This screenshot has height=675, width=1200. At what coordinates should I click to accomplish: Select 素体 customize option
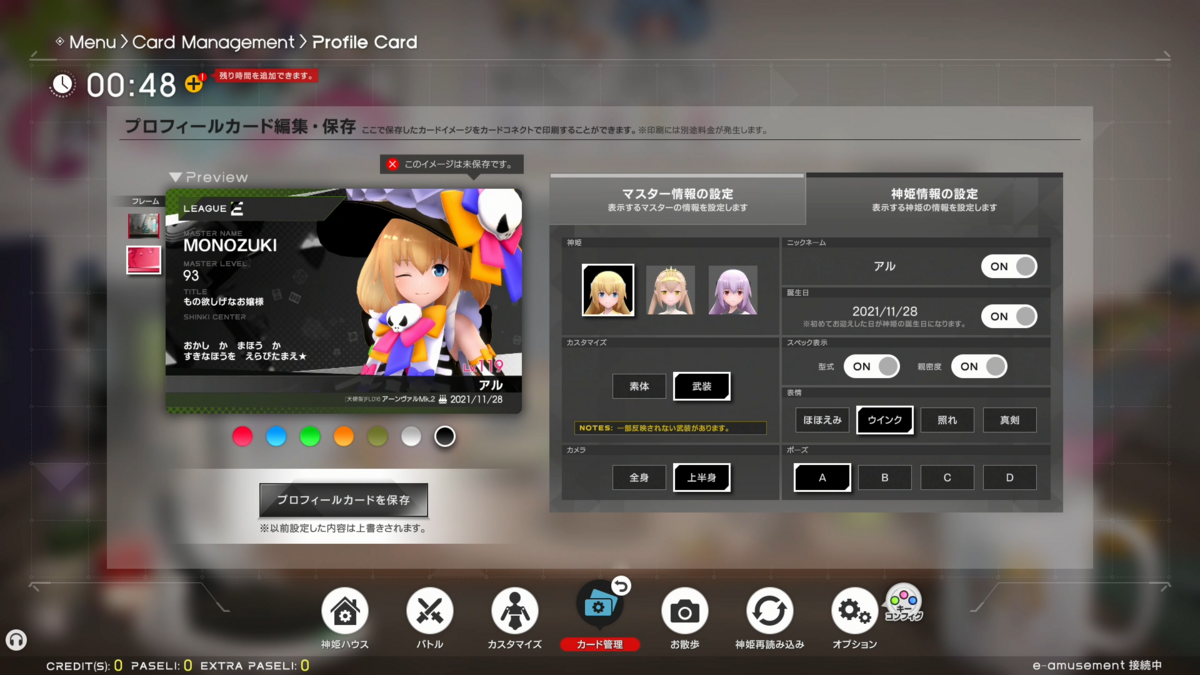tap(639, 386)
